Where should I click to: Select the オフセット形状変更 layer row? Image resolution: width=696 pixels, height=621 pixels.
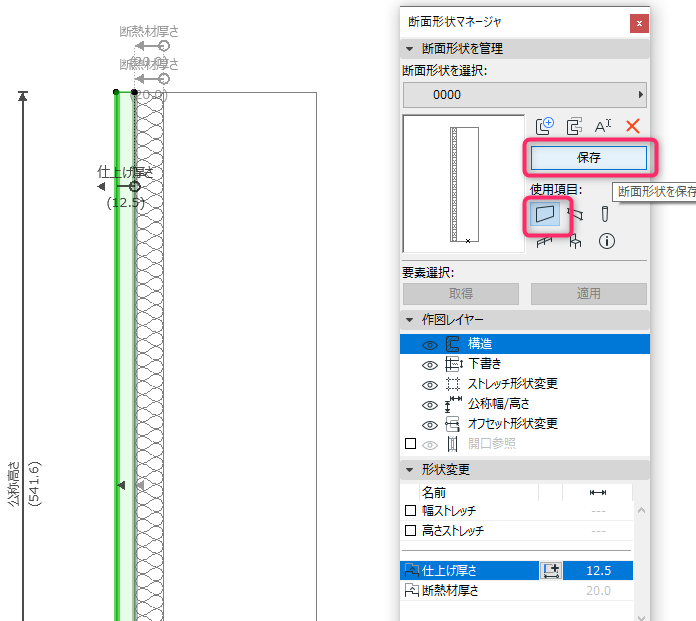click(525, 424)
